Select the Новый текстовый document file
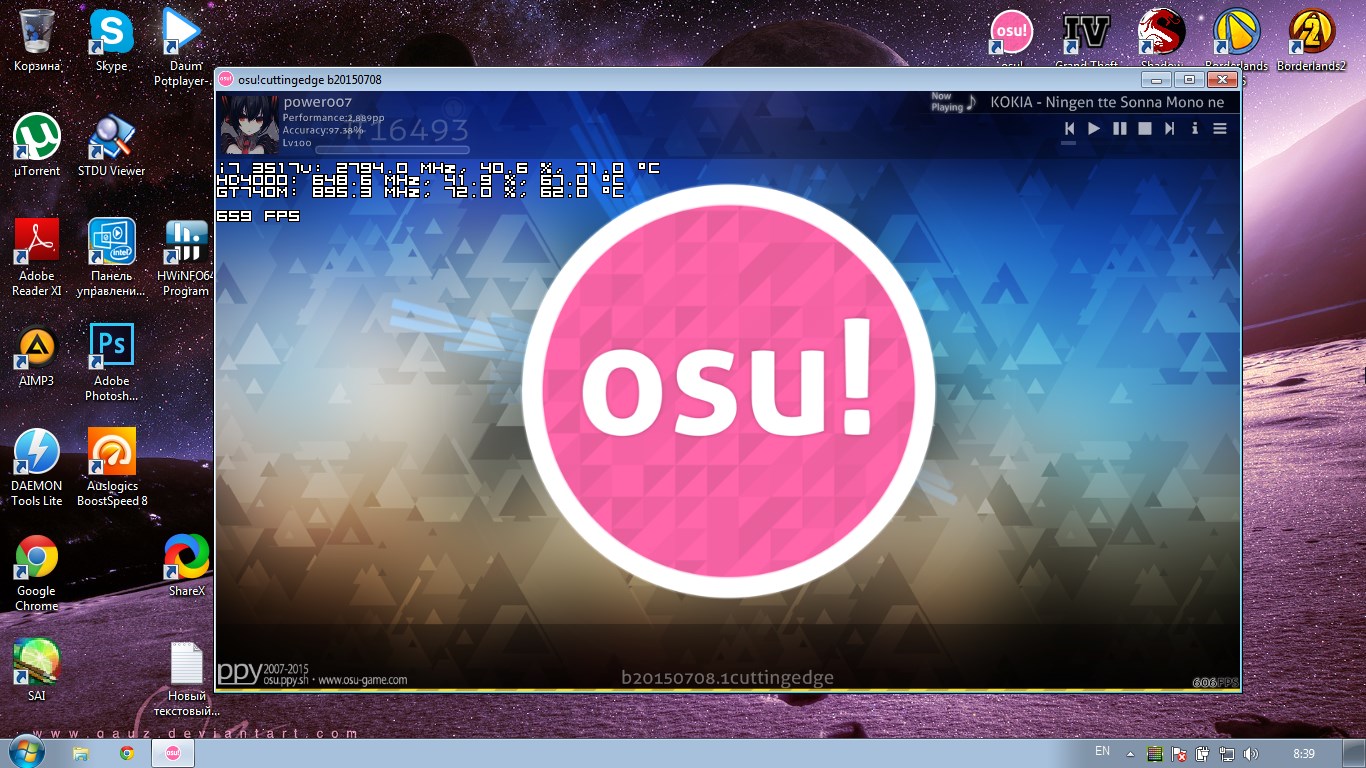The width and height of the screenshot is (1366, 768). (186, 677)
